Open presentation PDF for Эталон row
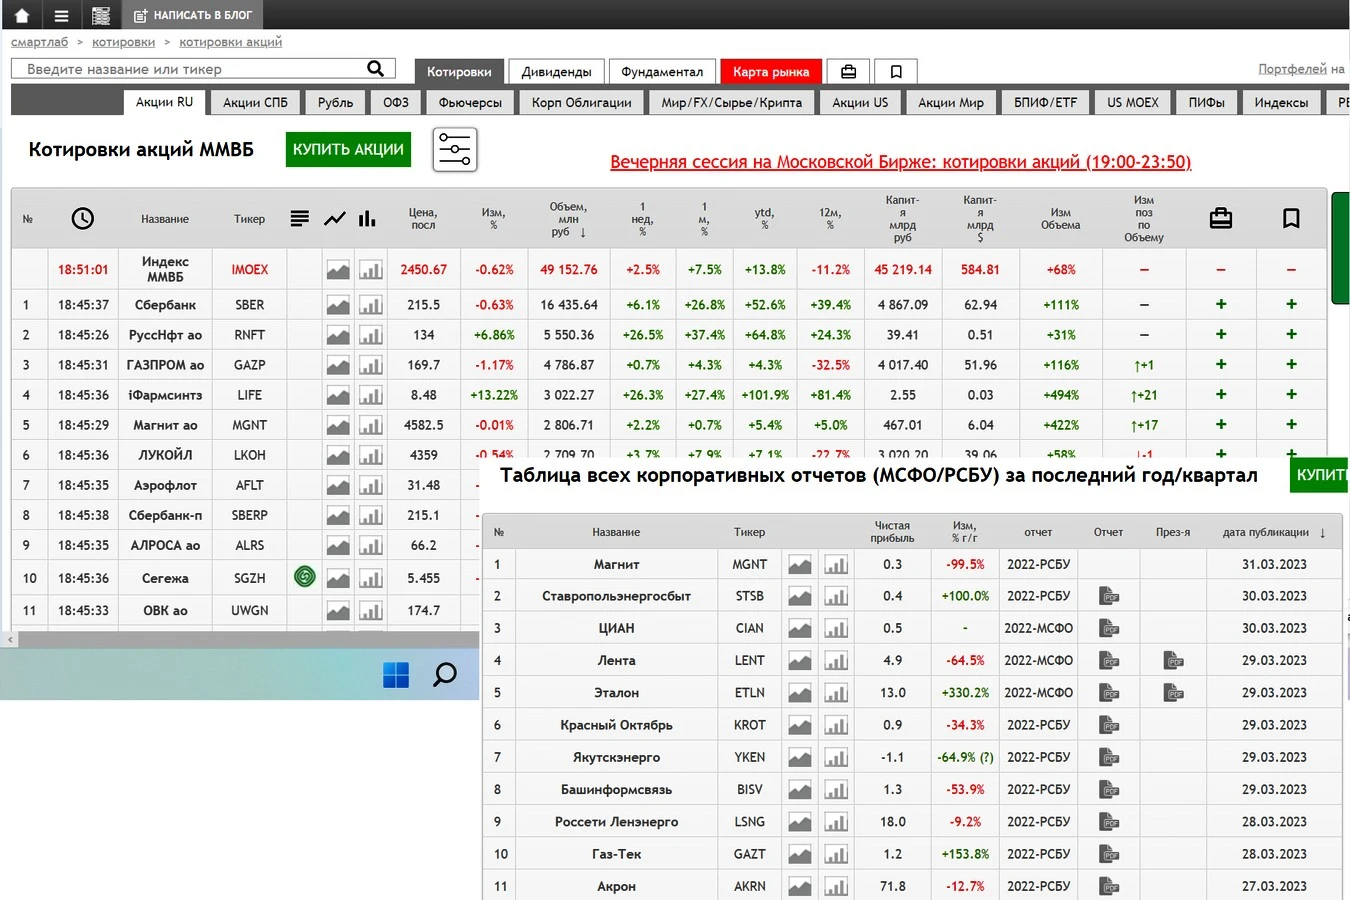1350x900 pixels. click(1174, 692)
